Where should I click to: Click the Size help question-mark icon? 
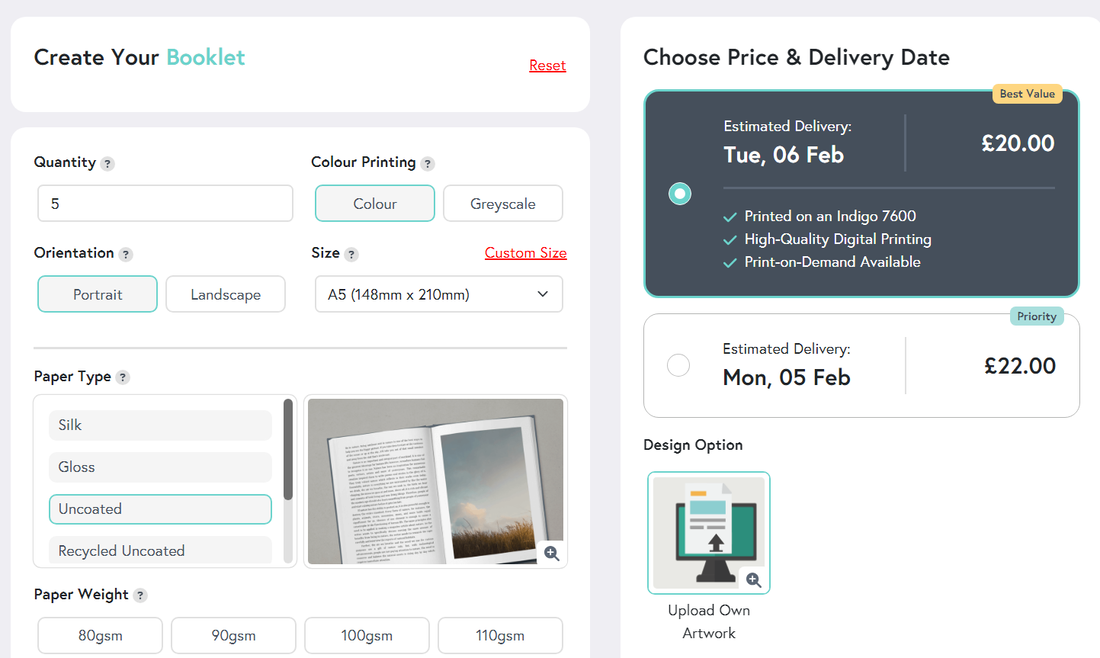tap(352, 255)
